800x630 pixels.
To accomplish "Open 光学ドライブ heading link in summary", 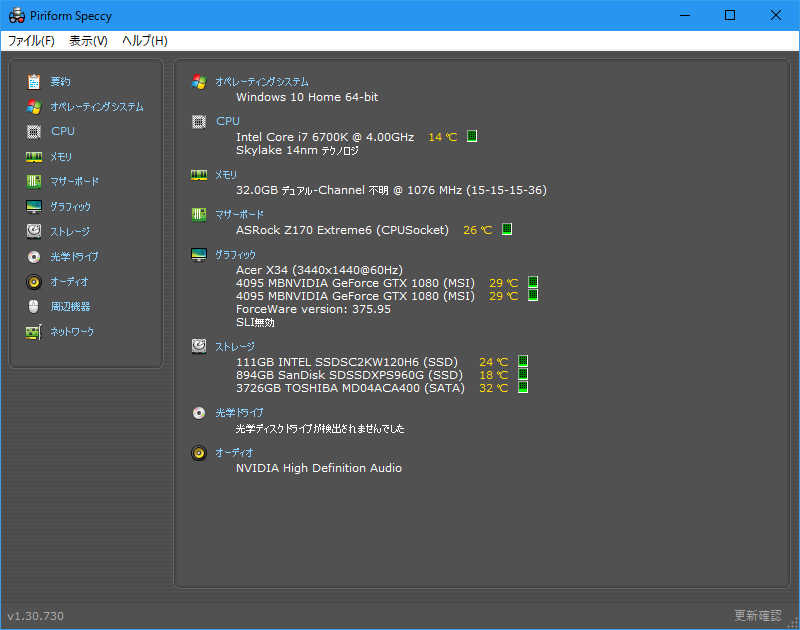I will (x=239, y=413).
